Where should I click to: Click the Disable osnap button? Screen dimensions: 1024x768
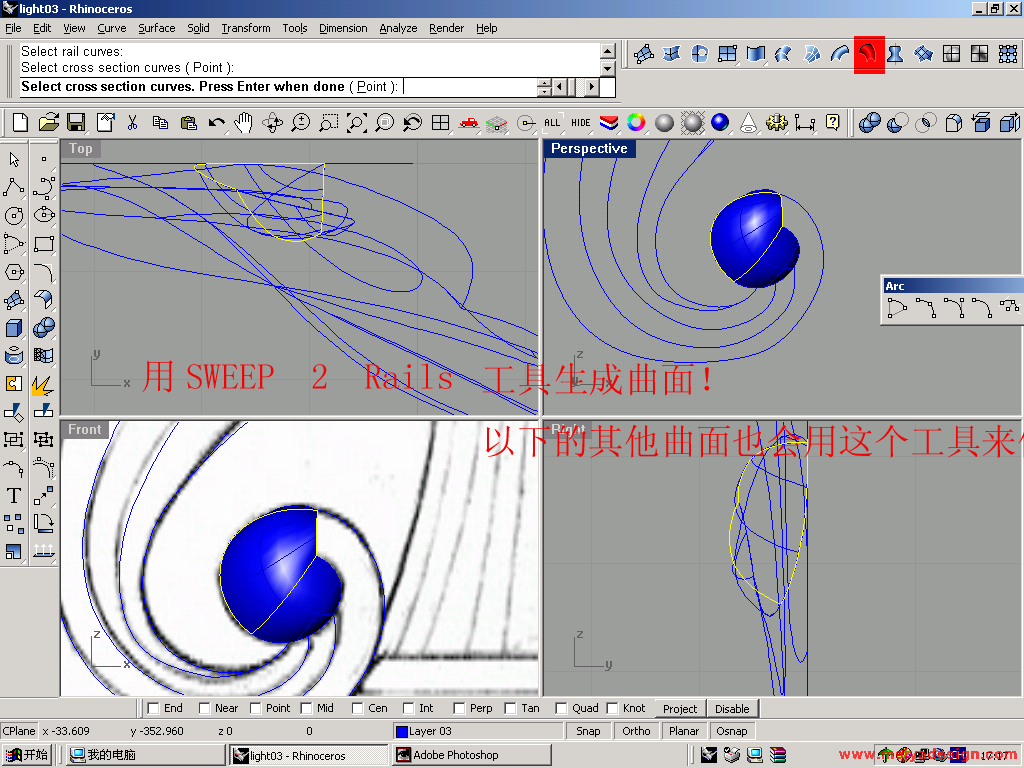[x=732, y=708]
